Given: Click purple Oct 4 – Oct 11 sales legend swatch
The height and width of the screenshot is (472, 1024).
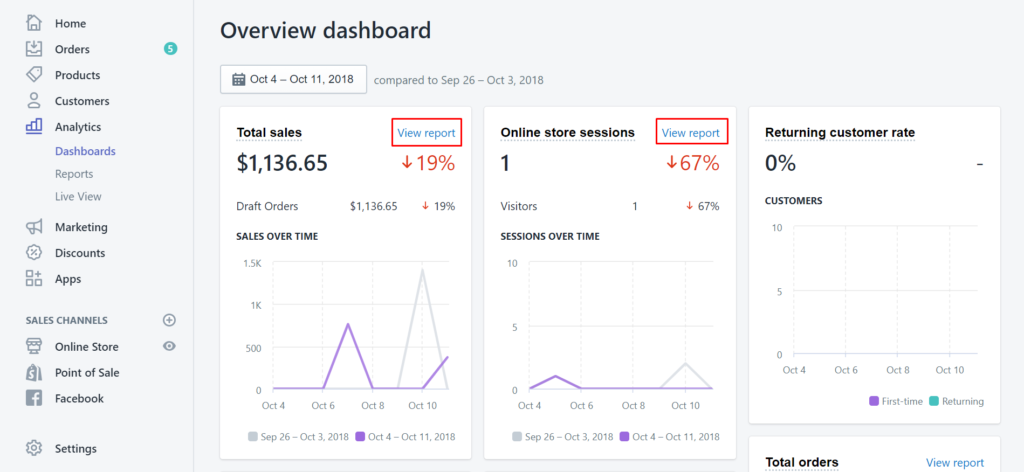Looking at the screenshot, I should point(360,437).
